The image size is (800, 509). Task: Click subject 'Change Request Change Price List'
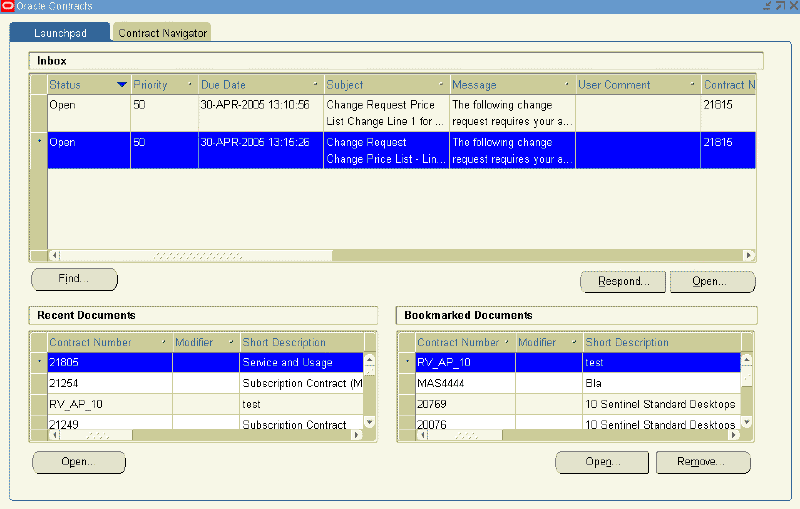coord(386,150)
